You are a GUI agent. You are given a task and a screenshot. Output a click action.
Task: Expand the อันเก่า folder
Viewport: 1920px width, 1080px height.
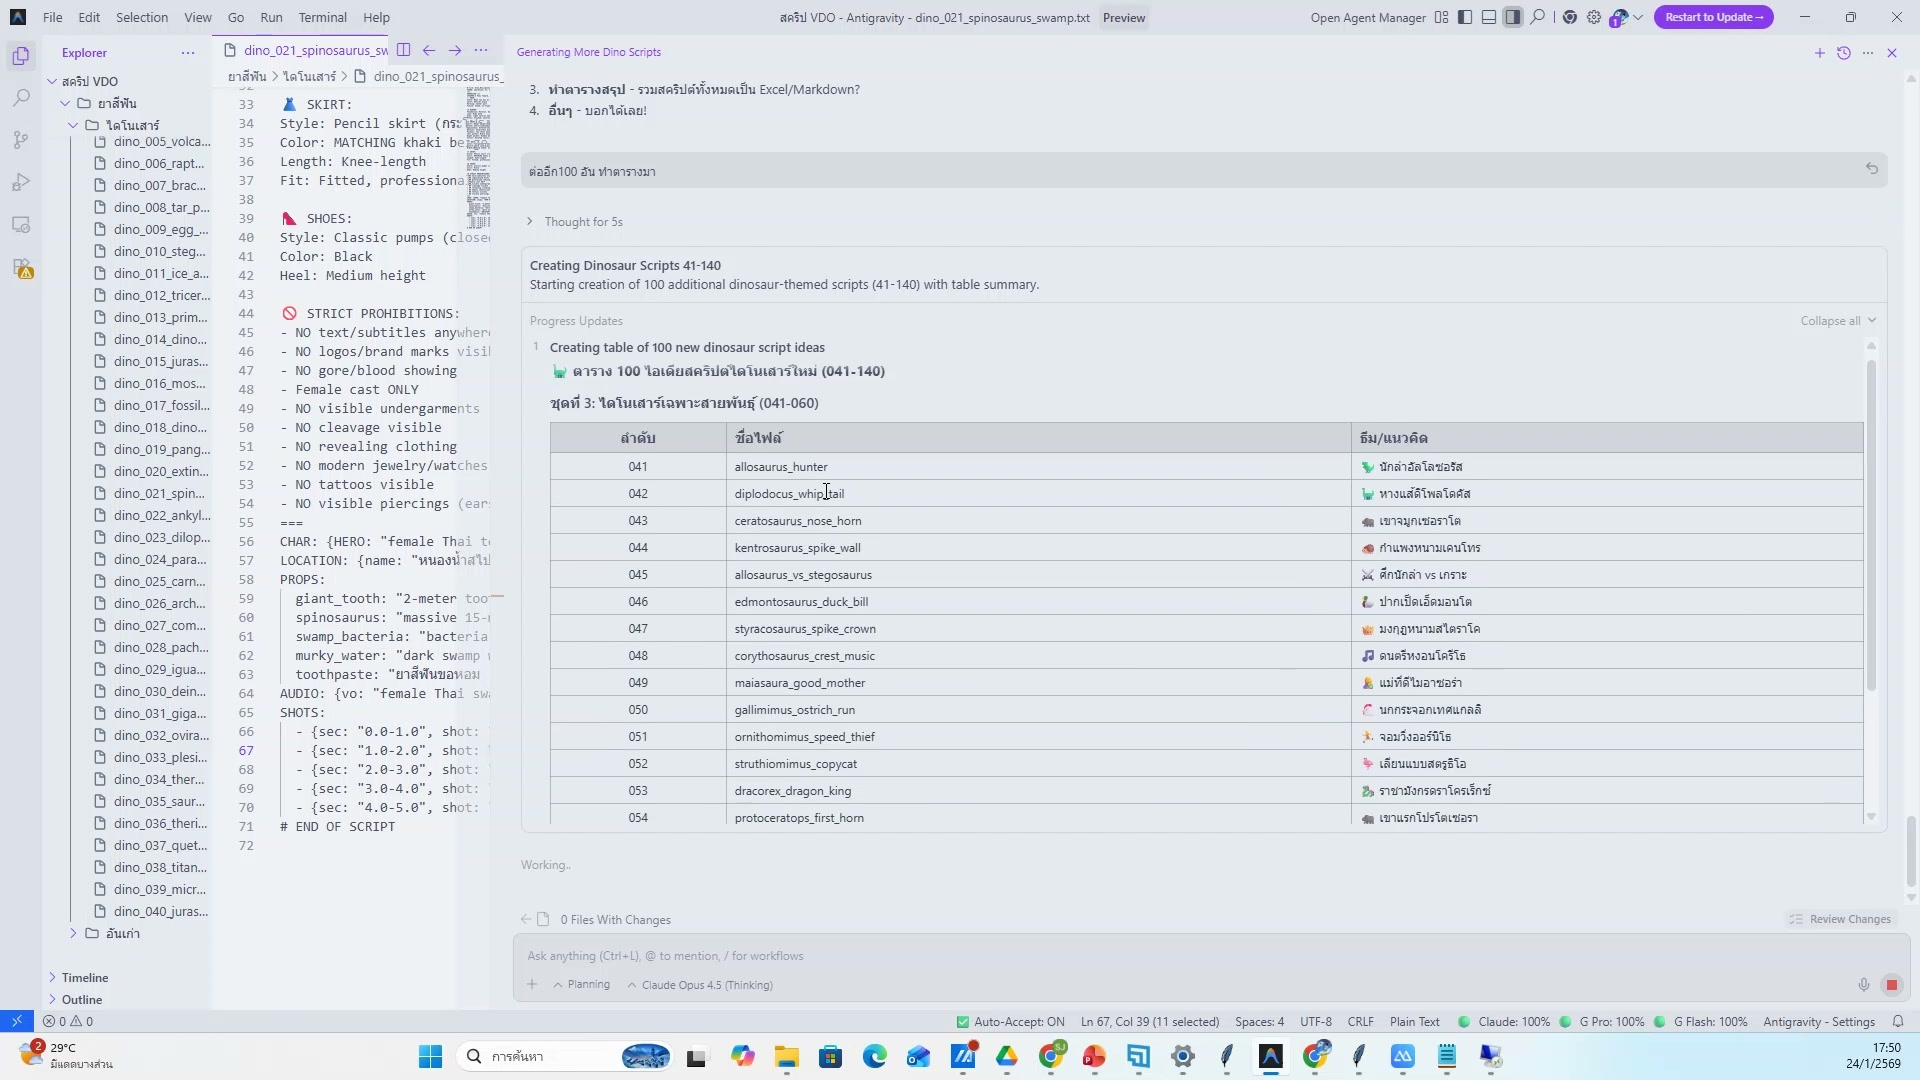(x=122, y=933)
